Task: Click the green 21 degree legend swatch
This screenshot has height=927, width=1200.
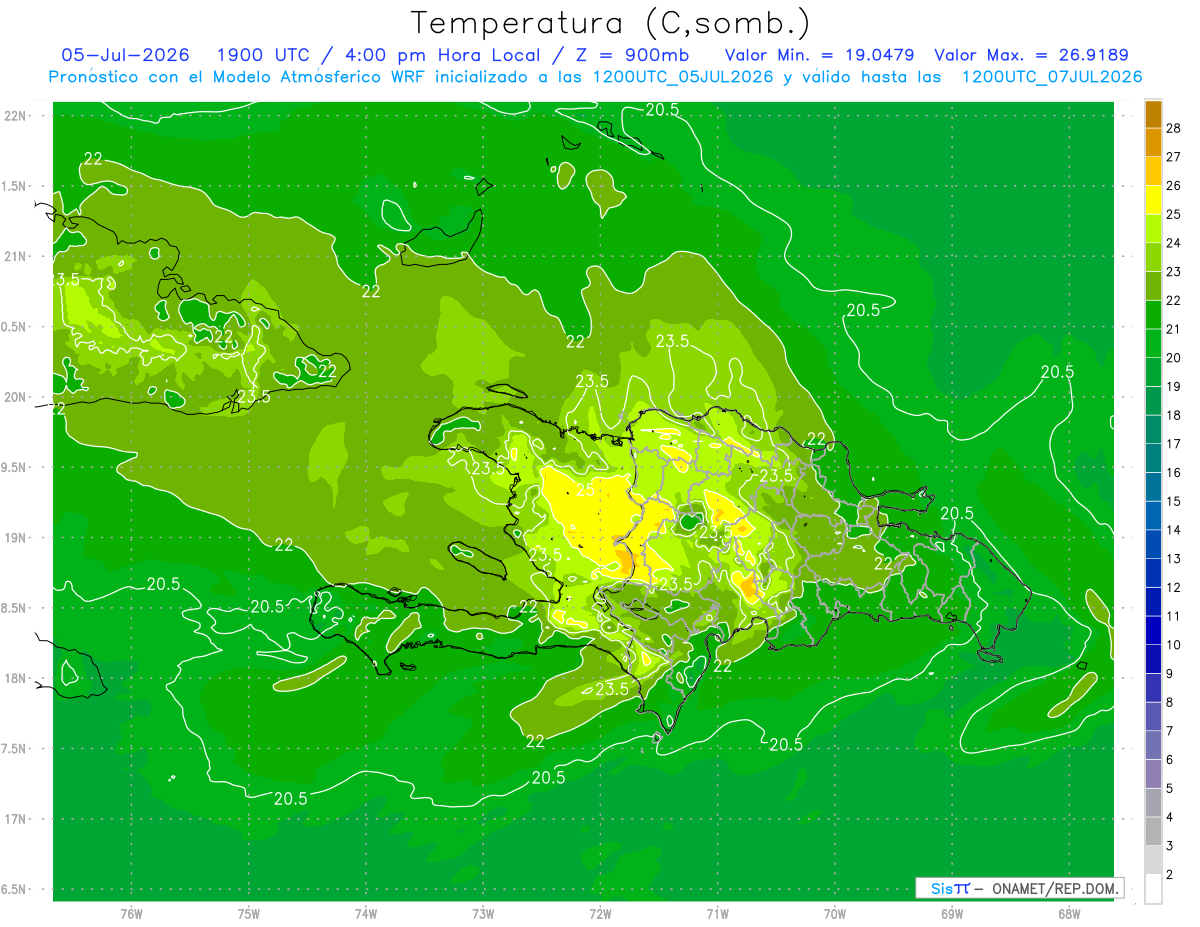Action: 1153,315
